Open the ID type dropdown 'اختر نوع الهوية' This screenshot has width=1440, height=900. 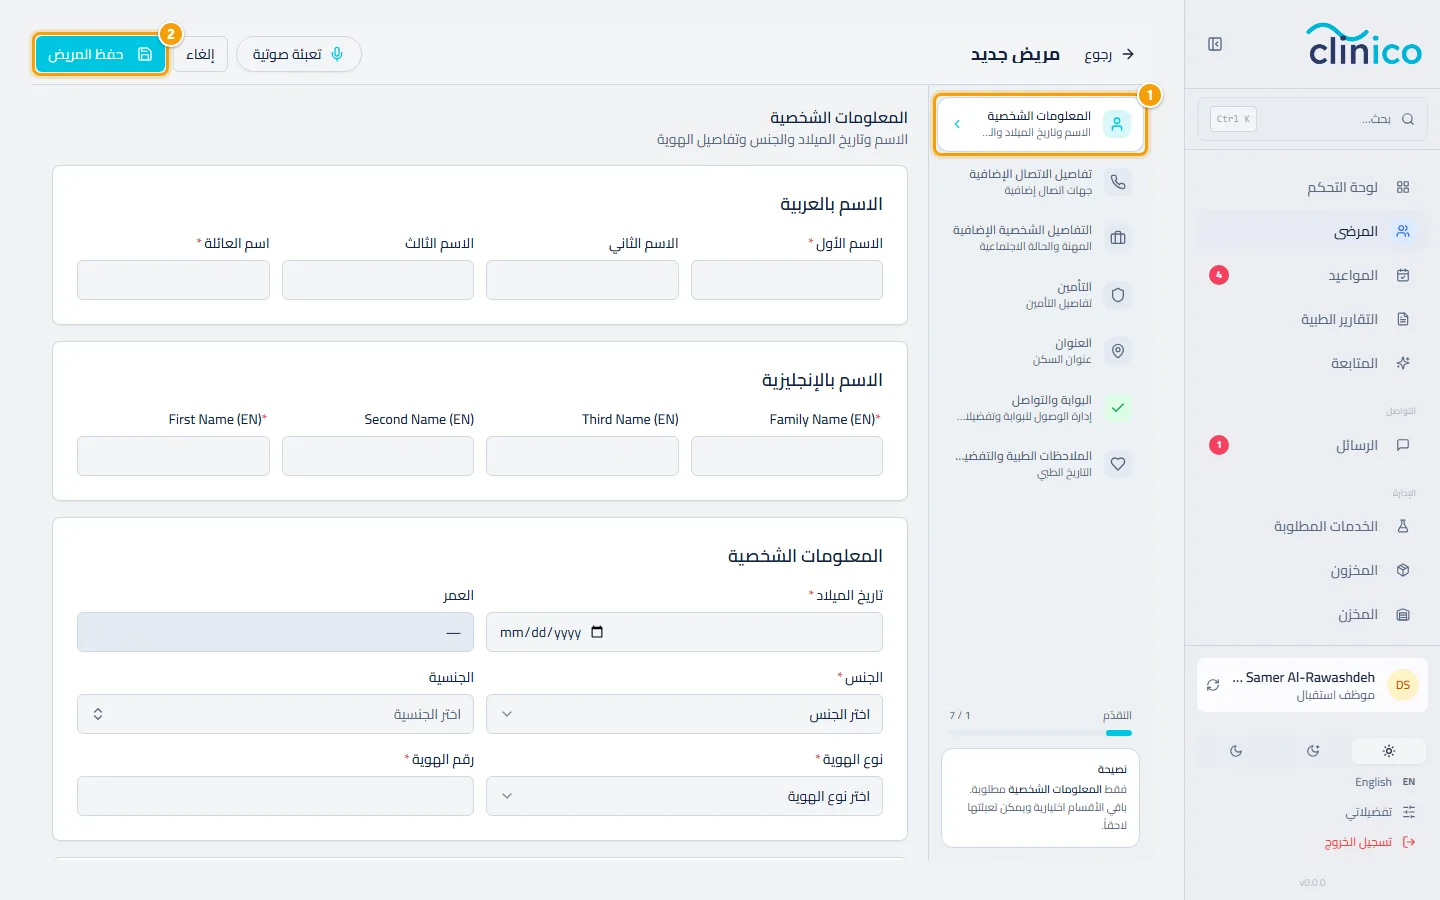click(x=684, y=796)
